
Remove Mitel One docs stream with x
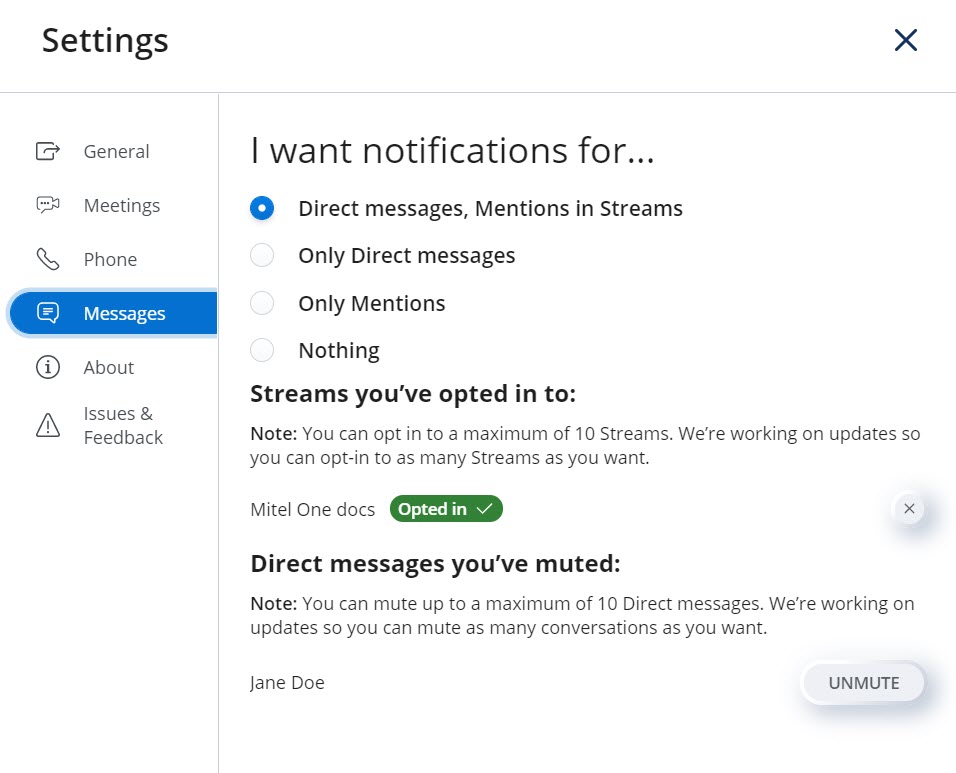coord(908,509)
